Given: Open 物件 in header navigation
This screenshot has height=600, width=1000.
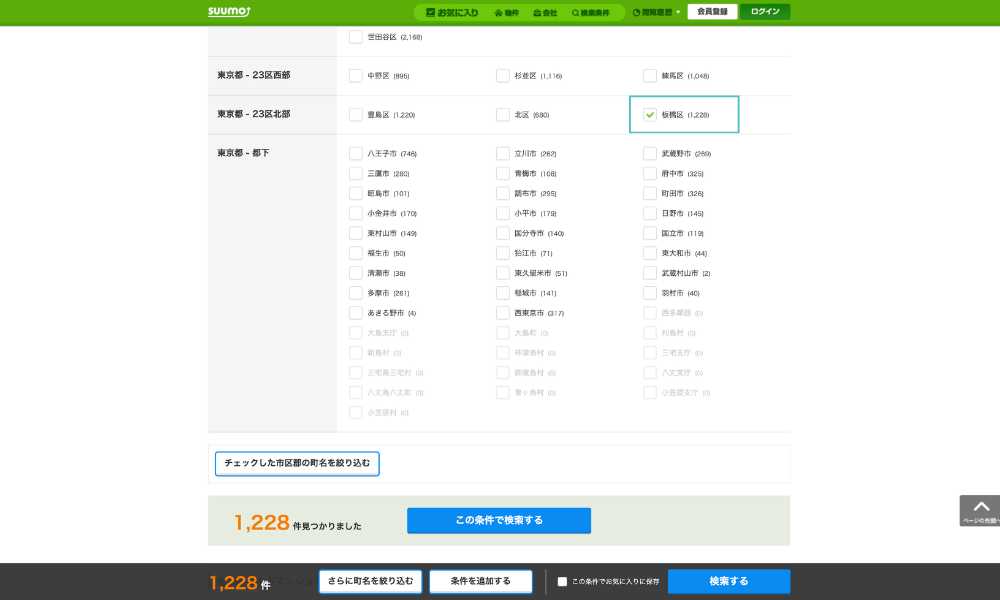Looking at the screenshot, I should pyautogui.click(x=506, y=13).
